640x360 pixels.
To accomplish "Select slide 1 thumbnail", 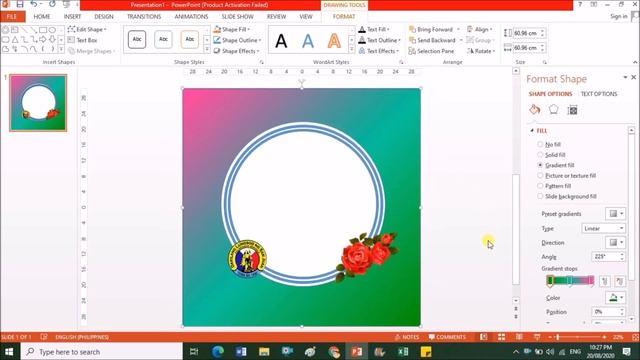I will pyautogui.click(x=38, y=103).
